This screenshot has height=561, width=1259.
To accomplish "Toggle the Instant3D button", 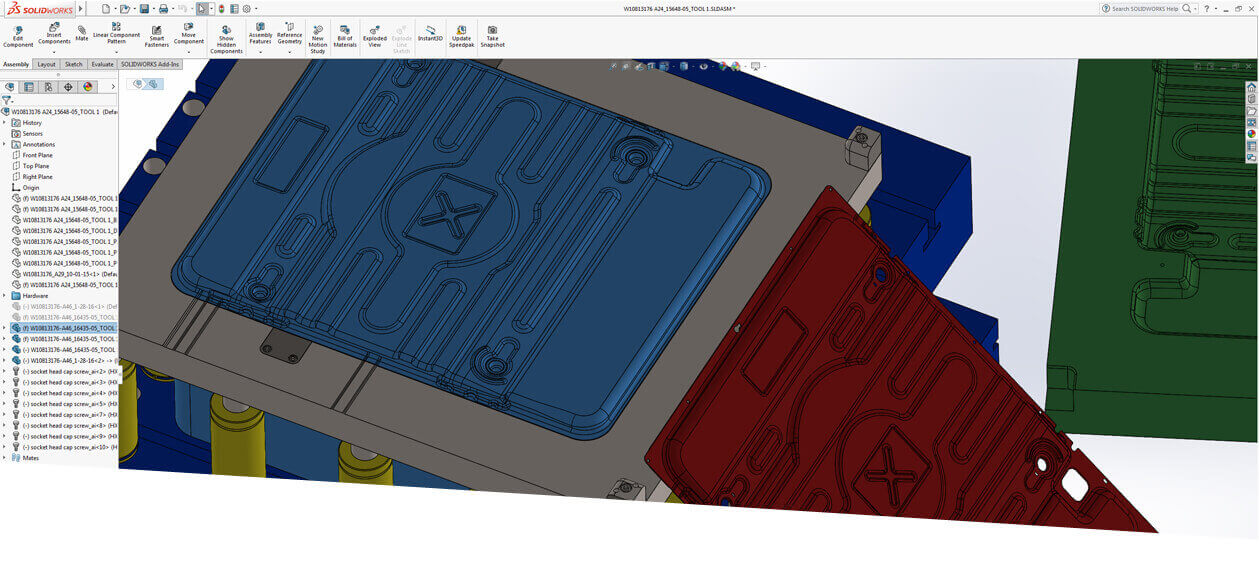I will tap(430, 33).
